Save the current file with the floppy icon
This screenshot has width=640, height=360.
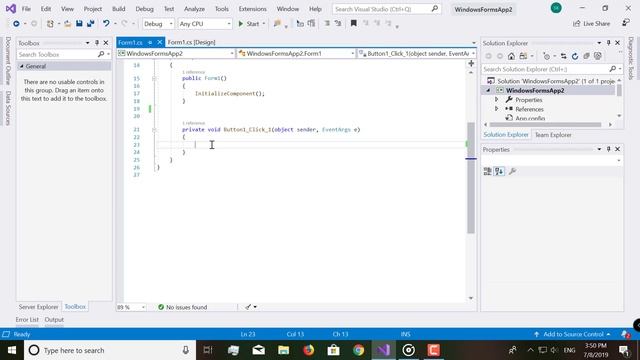coord(79,24)
